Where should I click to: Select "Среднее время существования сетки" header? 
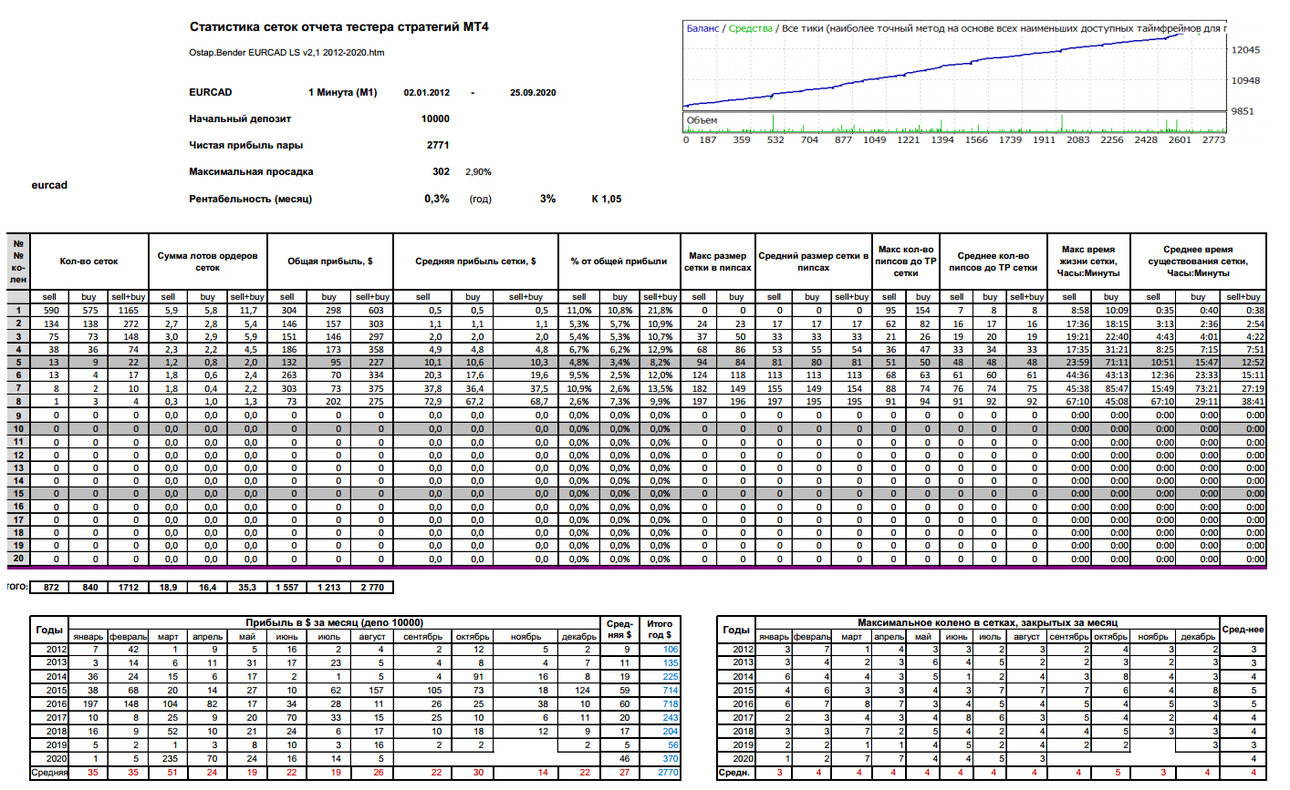point(1197,261)
